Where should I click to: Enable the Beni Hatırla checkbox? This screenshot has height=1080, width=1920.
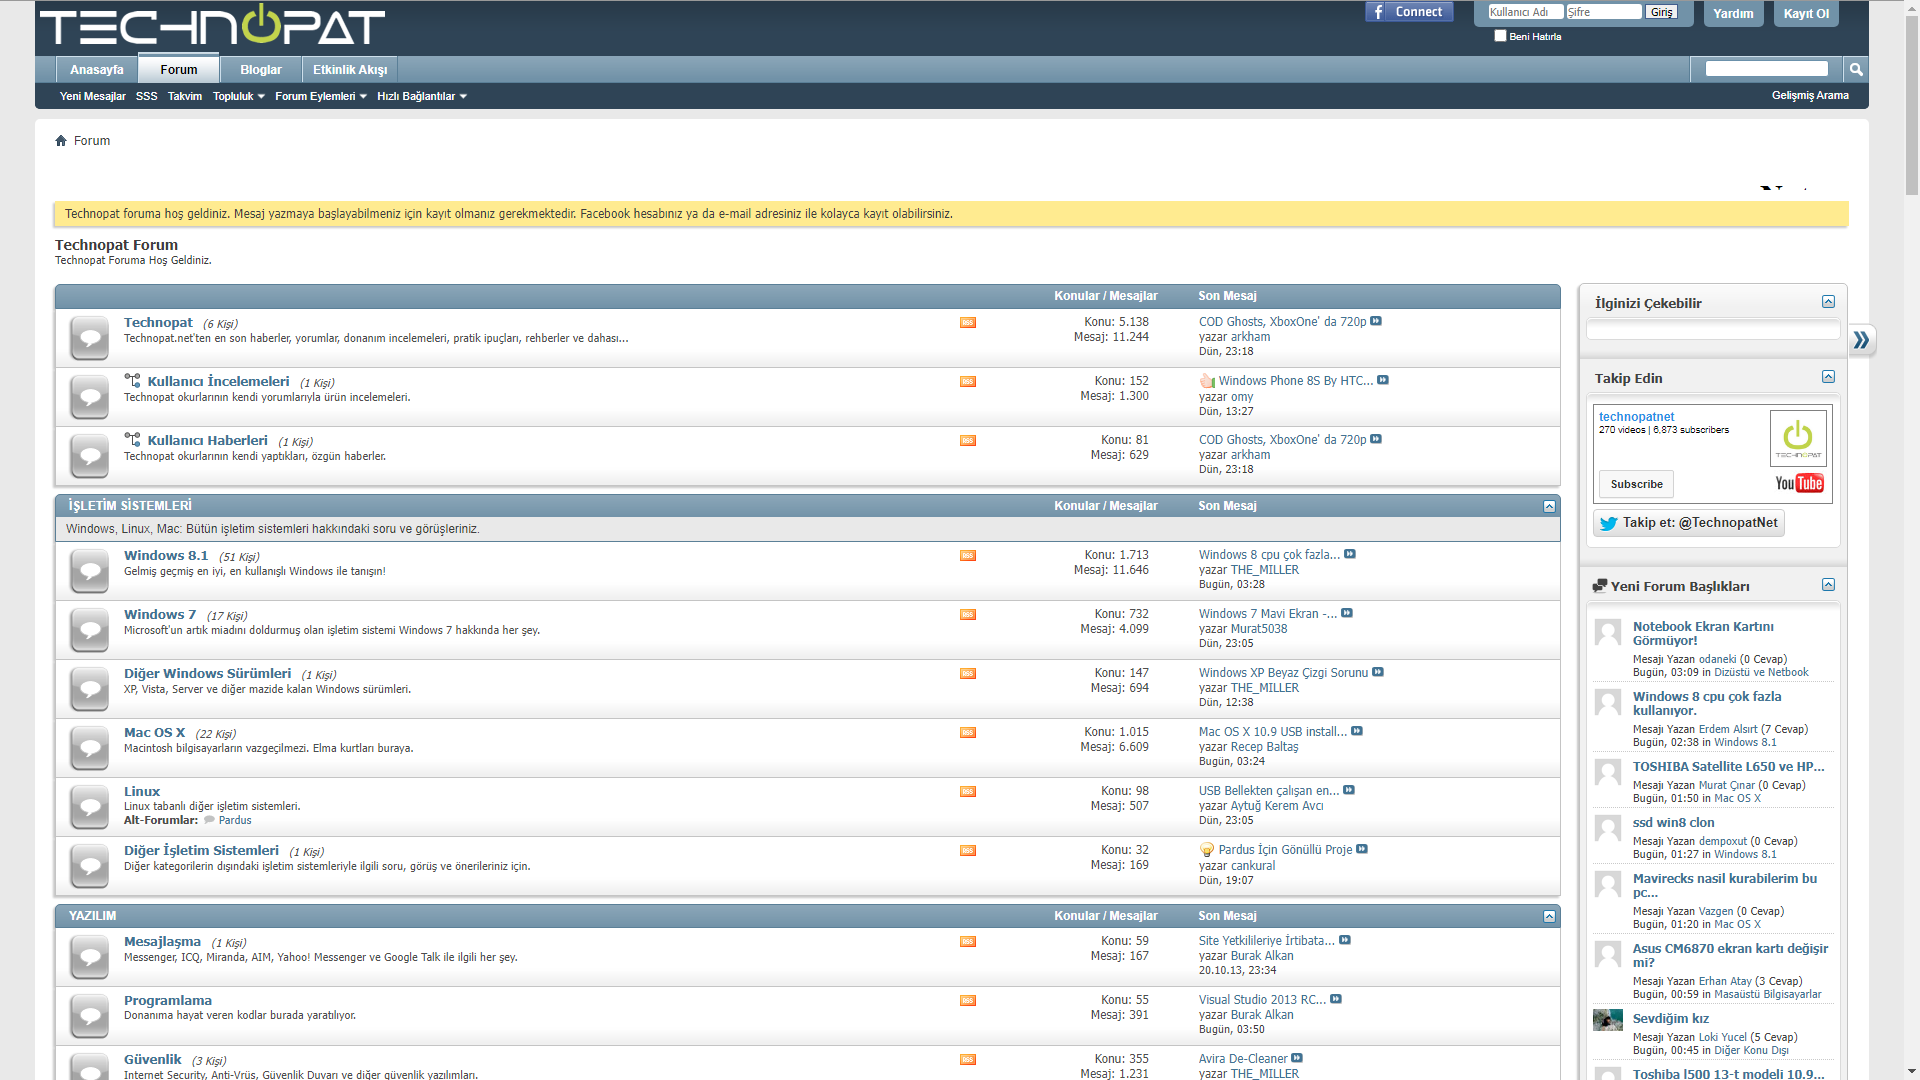[1500, 36]
